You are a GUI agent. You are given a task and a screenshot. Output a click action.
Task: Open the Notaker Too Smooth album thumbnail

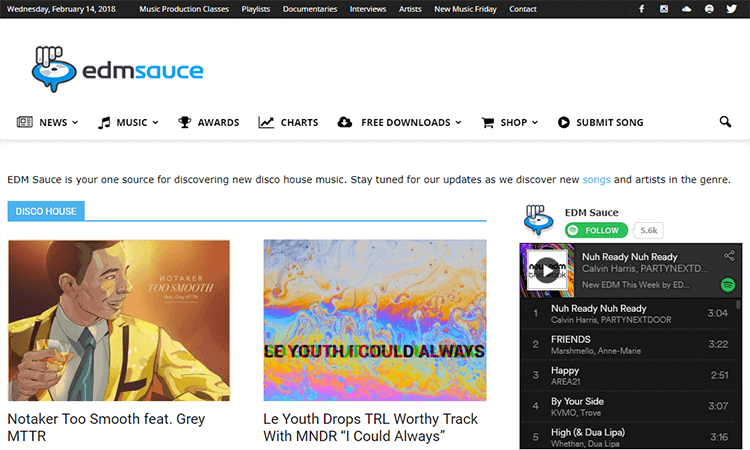click(x=119, y=320)
